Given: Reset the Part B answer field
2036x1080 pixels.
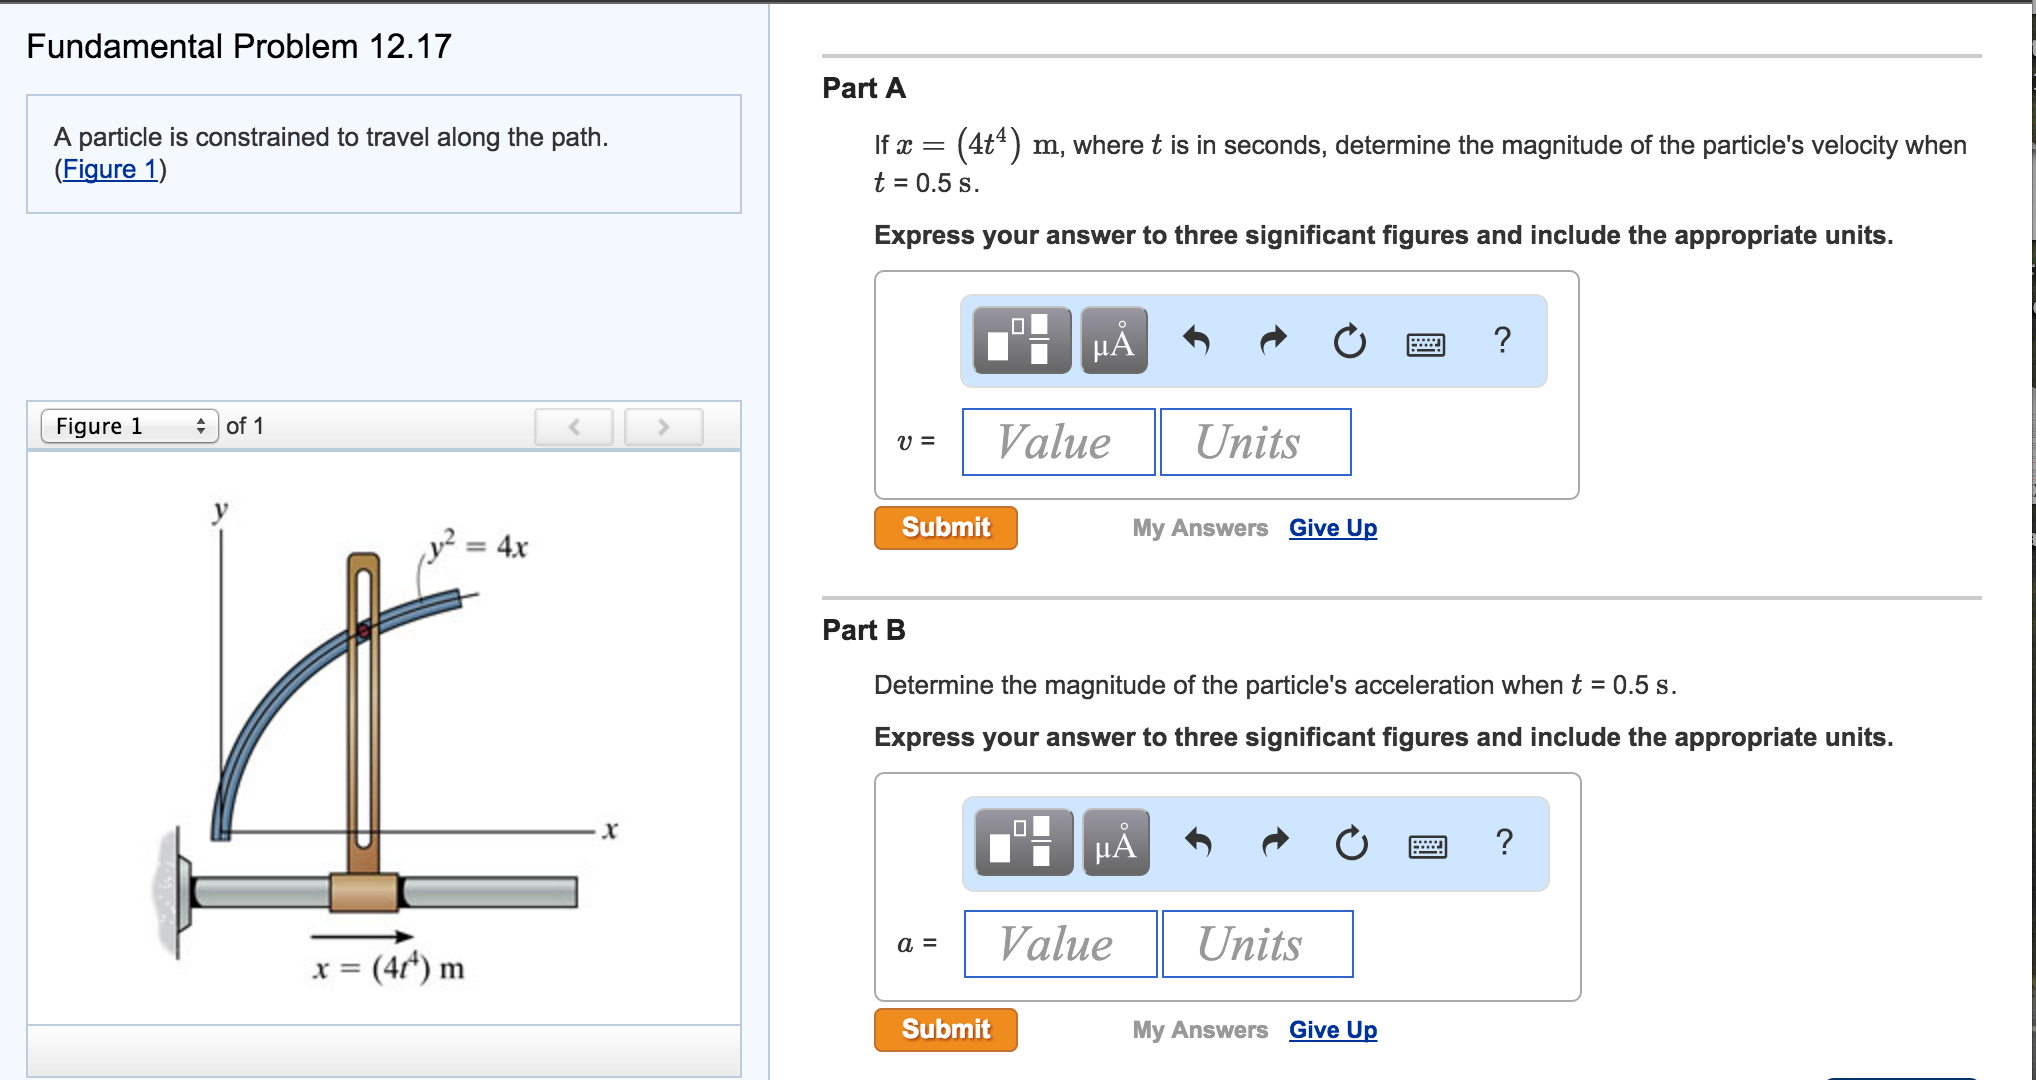Looking at the screenshot, I should click(x=1351, y=843).
